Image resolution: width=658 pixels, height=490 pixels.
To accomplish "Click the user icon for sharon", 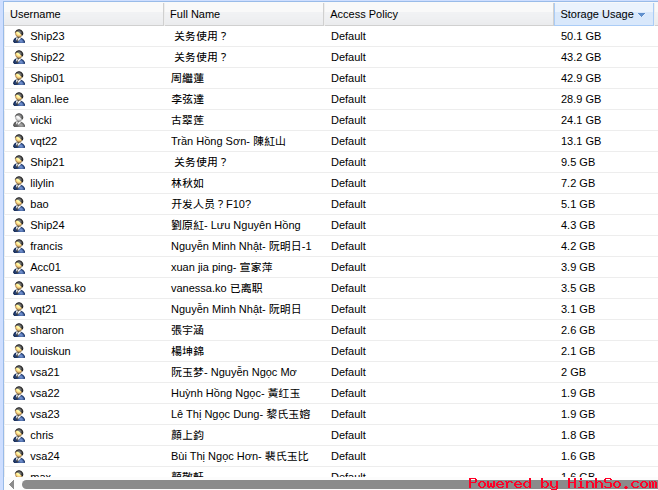I will click(x=19, y=330).
